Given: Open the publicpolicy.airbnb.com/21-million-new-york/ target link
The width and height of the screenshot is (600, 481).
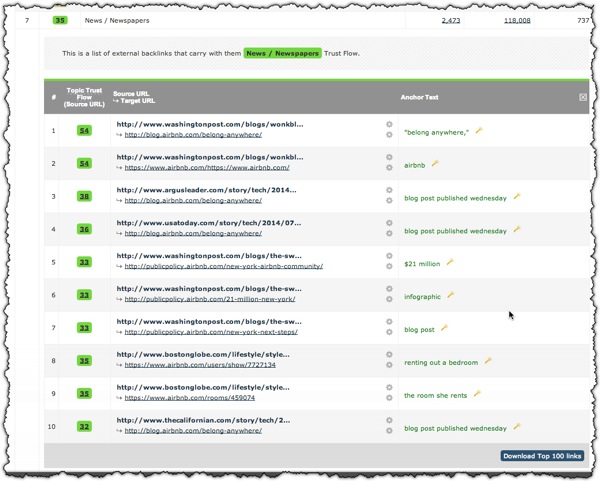Looking at the screenshot, I should [x=188, y=301].
